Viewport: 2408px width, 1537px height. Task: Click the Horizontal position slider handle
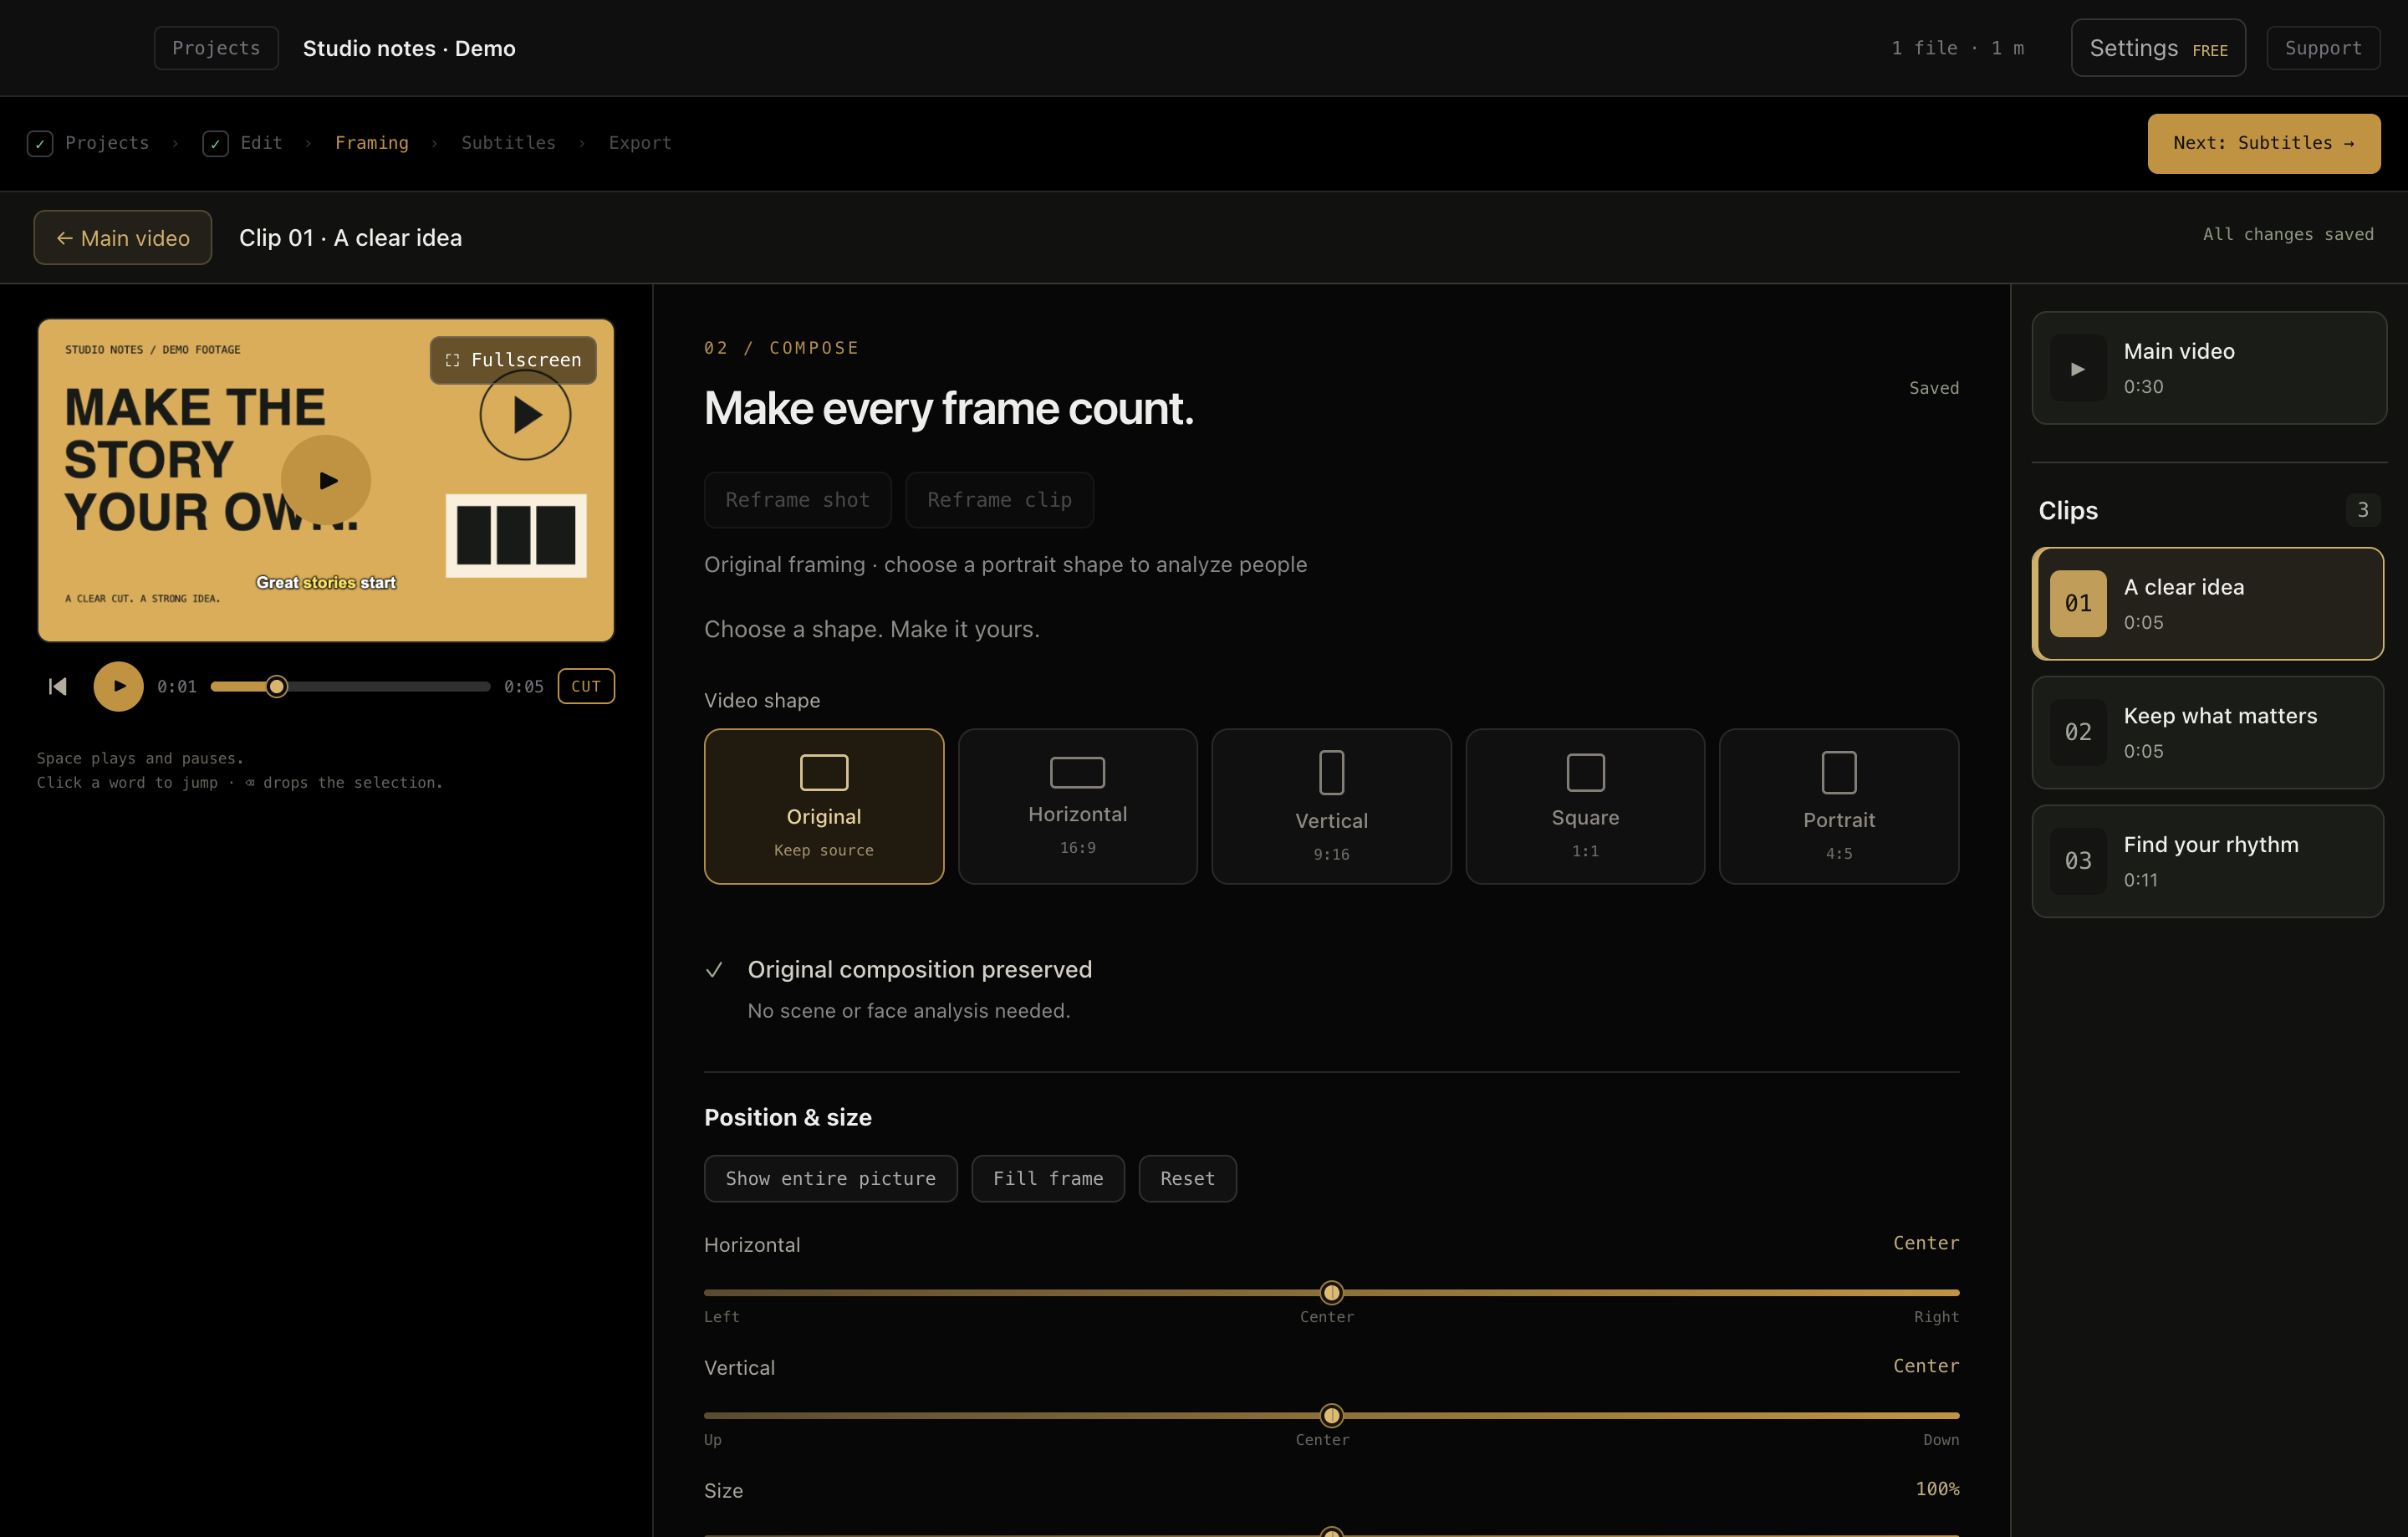click(x=1331, y=1292)
